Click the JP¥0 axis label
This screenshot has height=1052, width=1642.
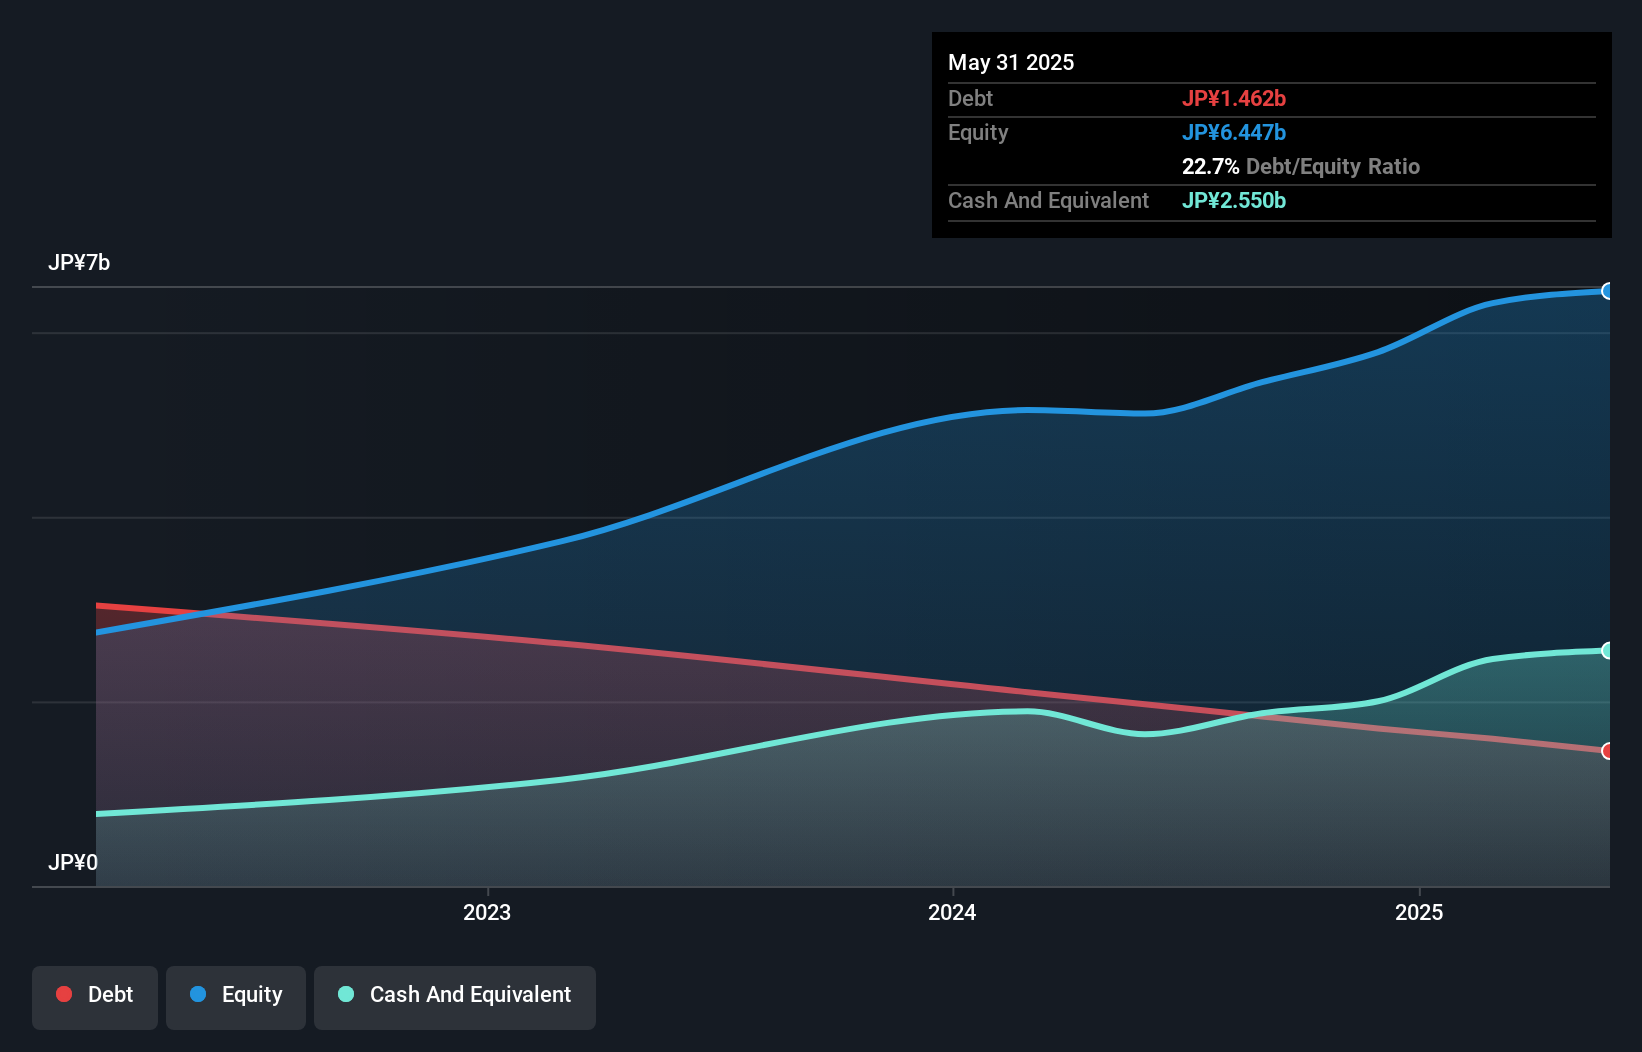tap(73, 862)
